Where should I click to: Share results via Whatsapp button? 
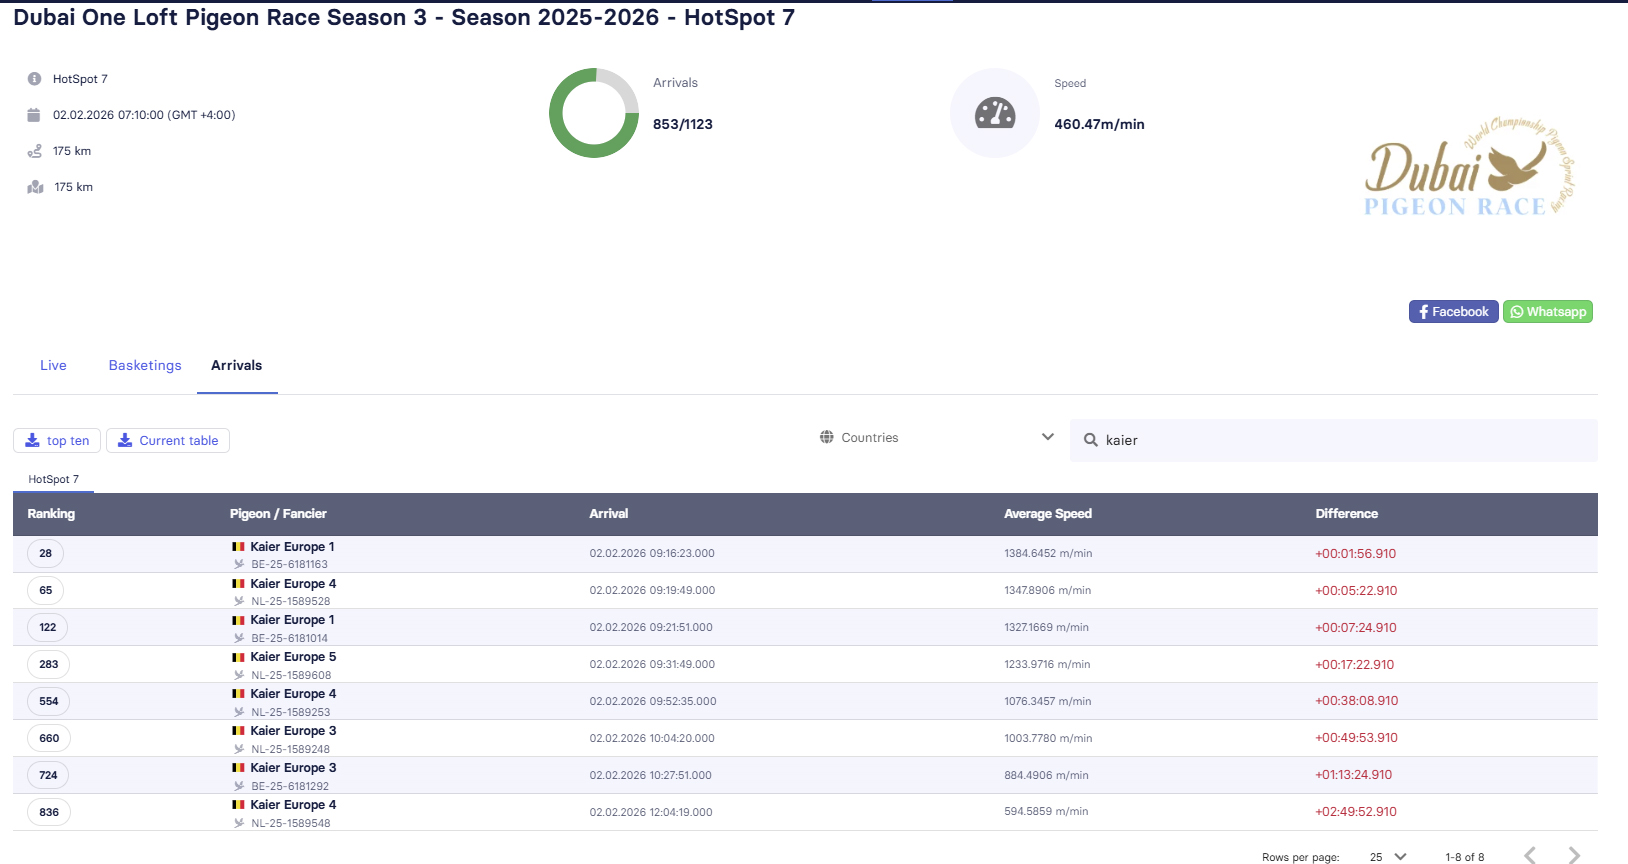click(x=1547, y=312)
